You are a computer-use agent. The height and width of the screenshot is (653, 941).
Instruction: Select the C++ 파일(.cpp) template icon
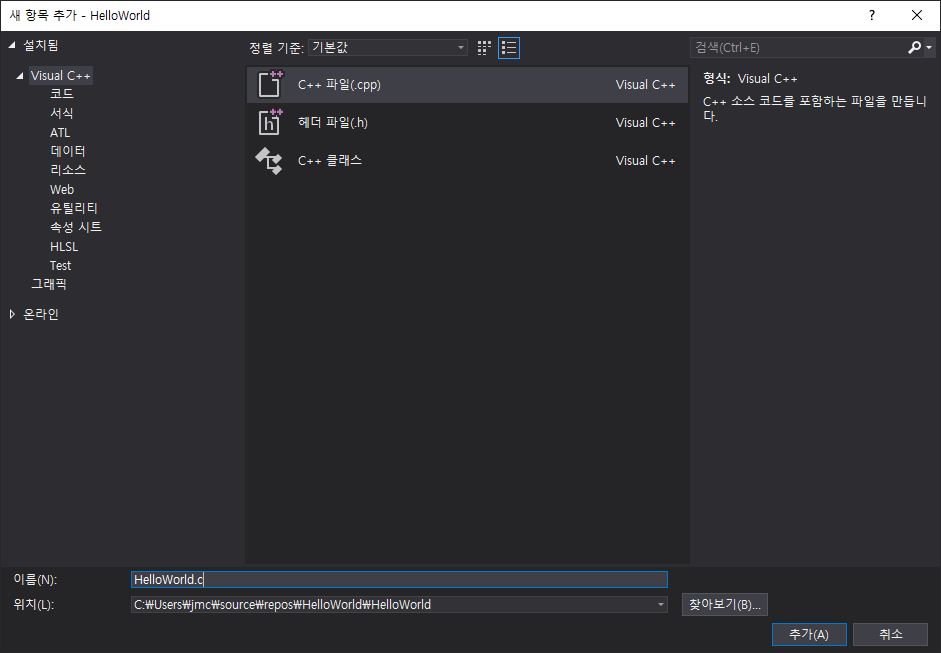tap(269, 84)
